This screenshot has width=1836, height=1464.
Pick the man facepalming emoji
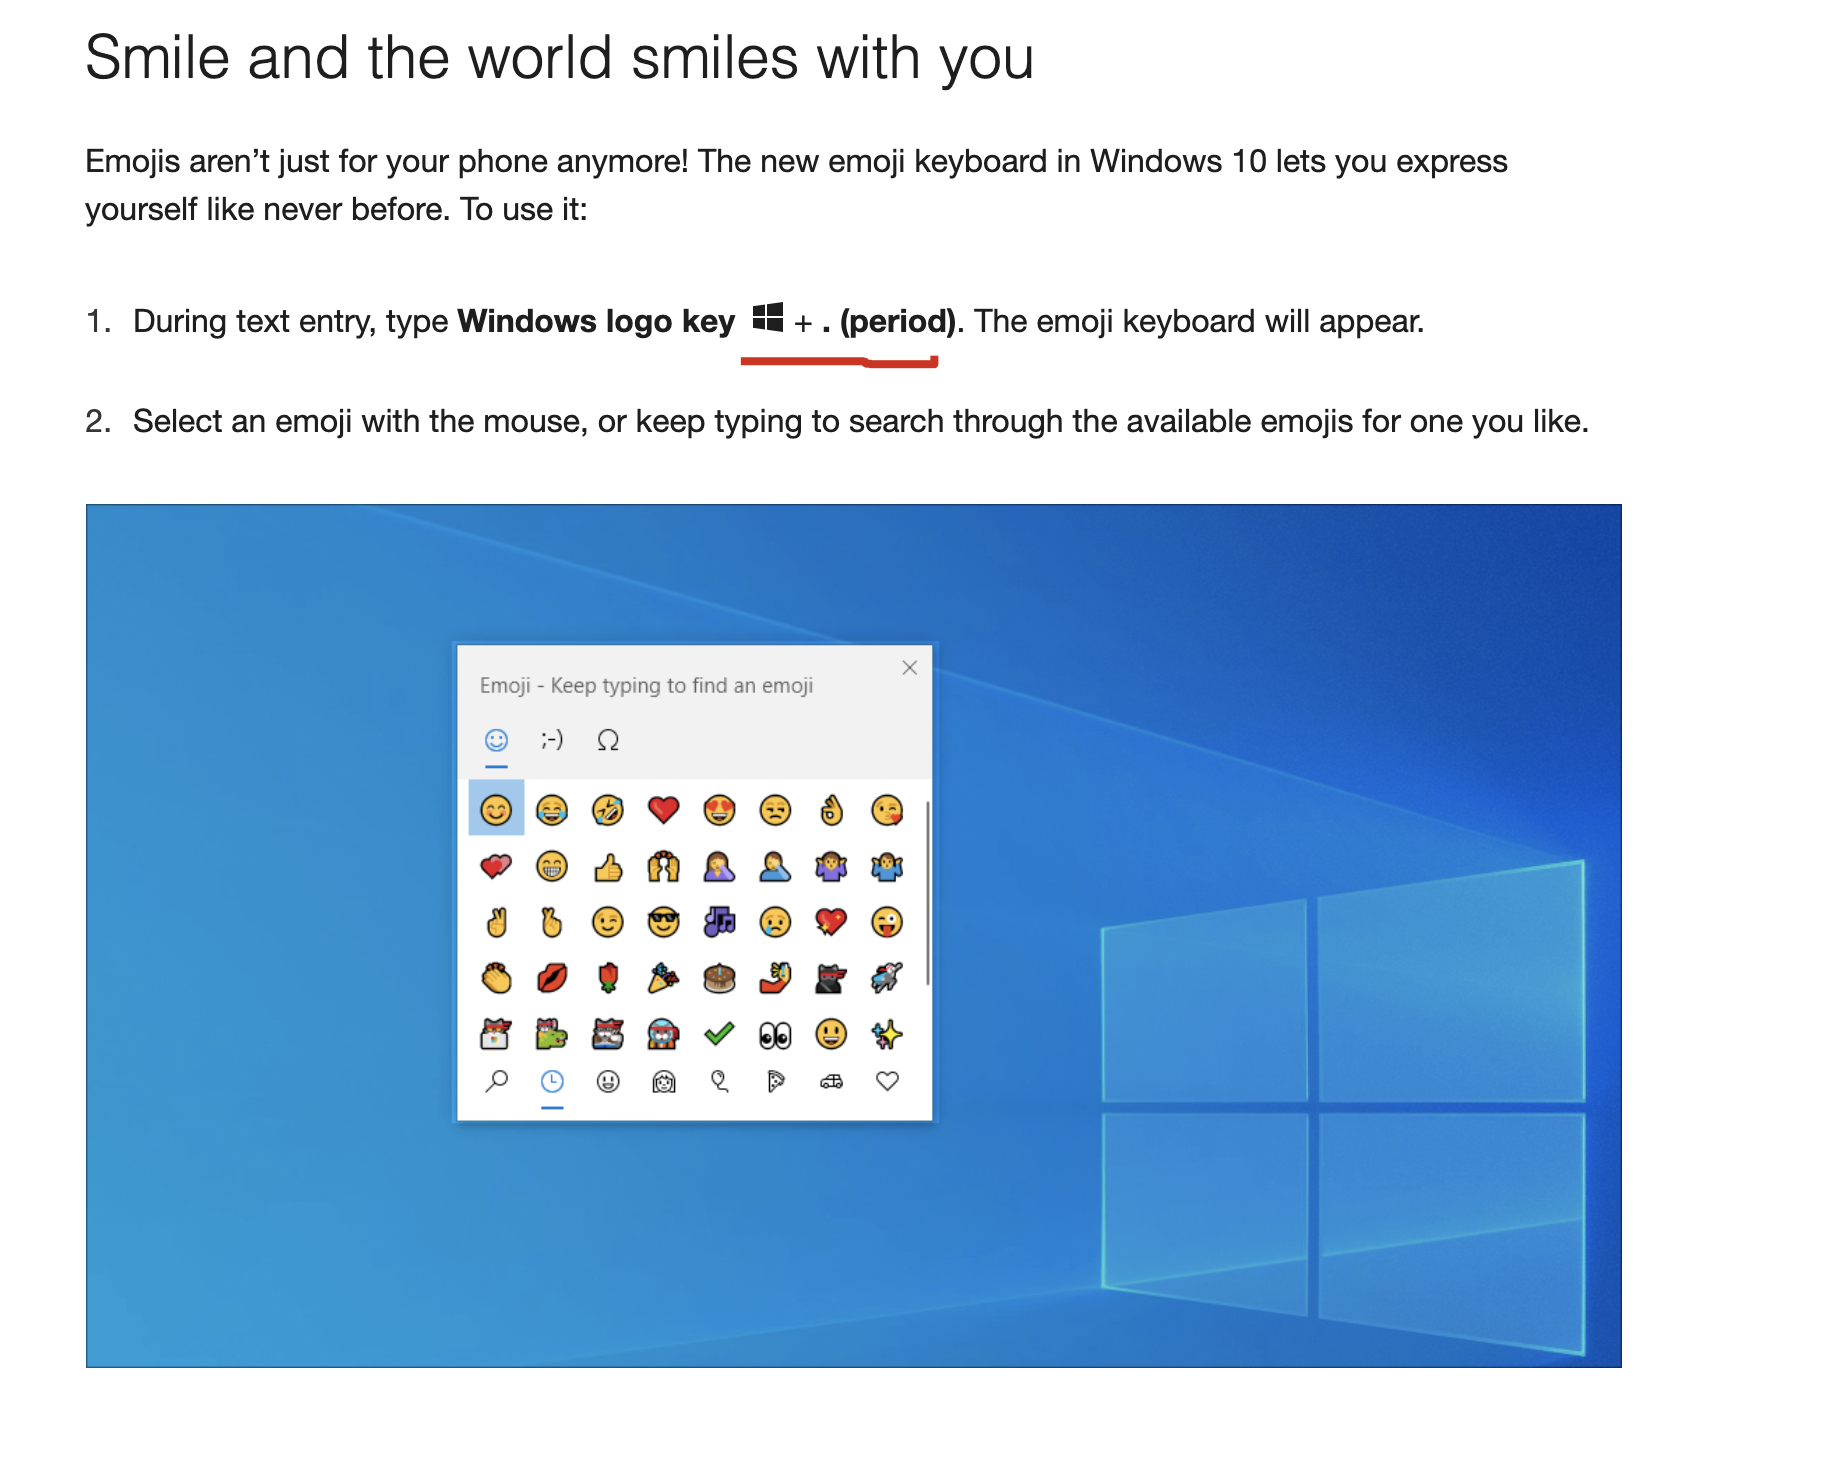[x=775, y=865]
